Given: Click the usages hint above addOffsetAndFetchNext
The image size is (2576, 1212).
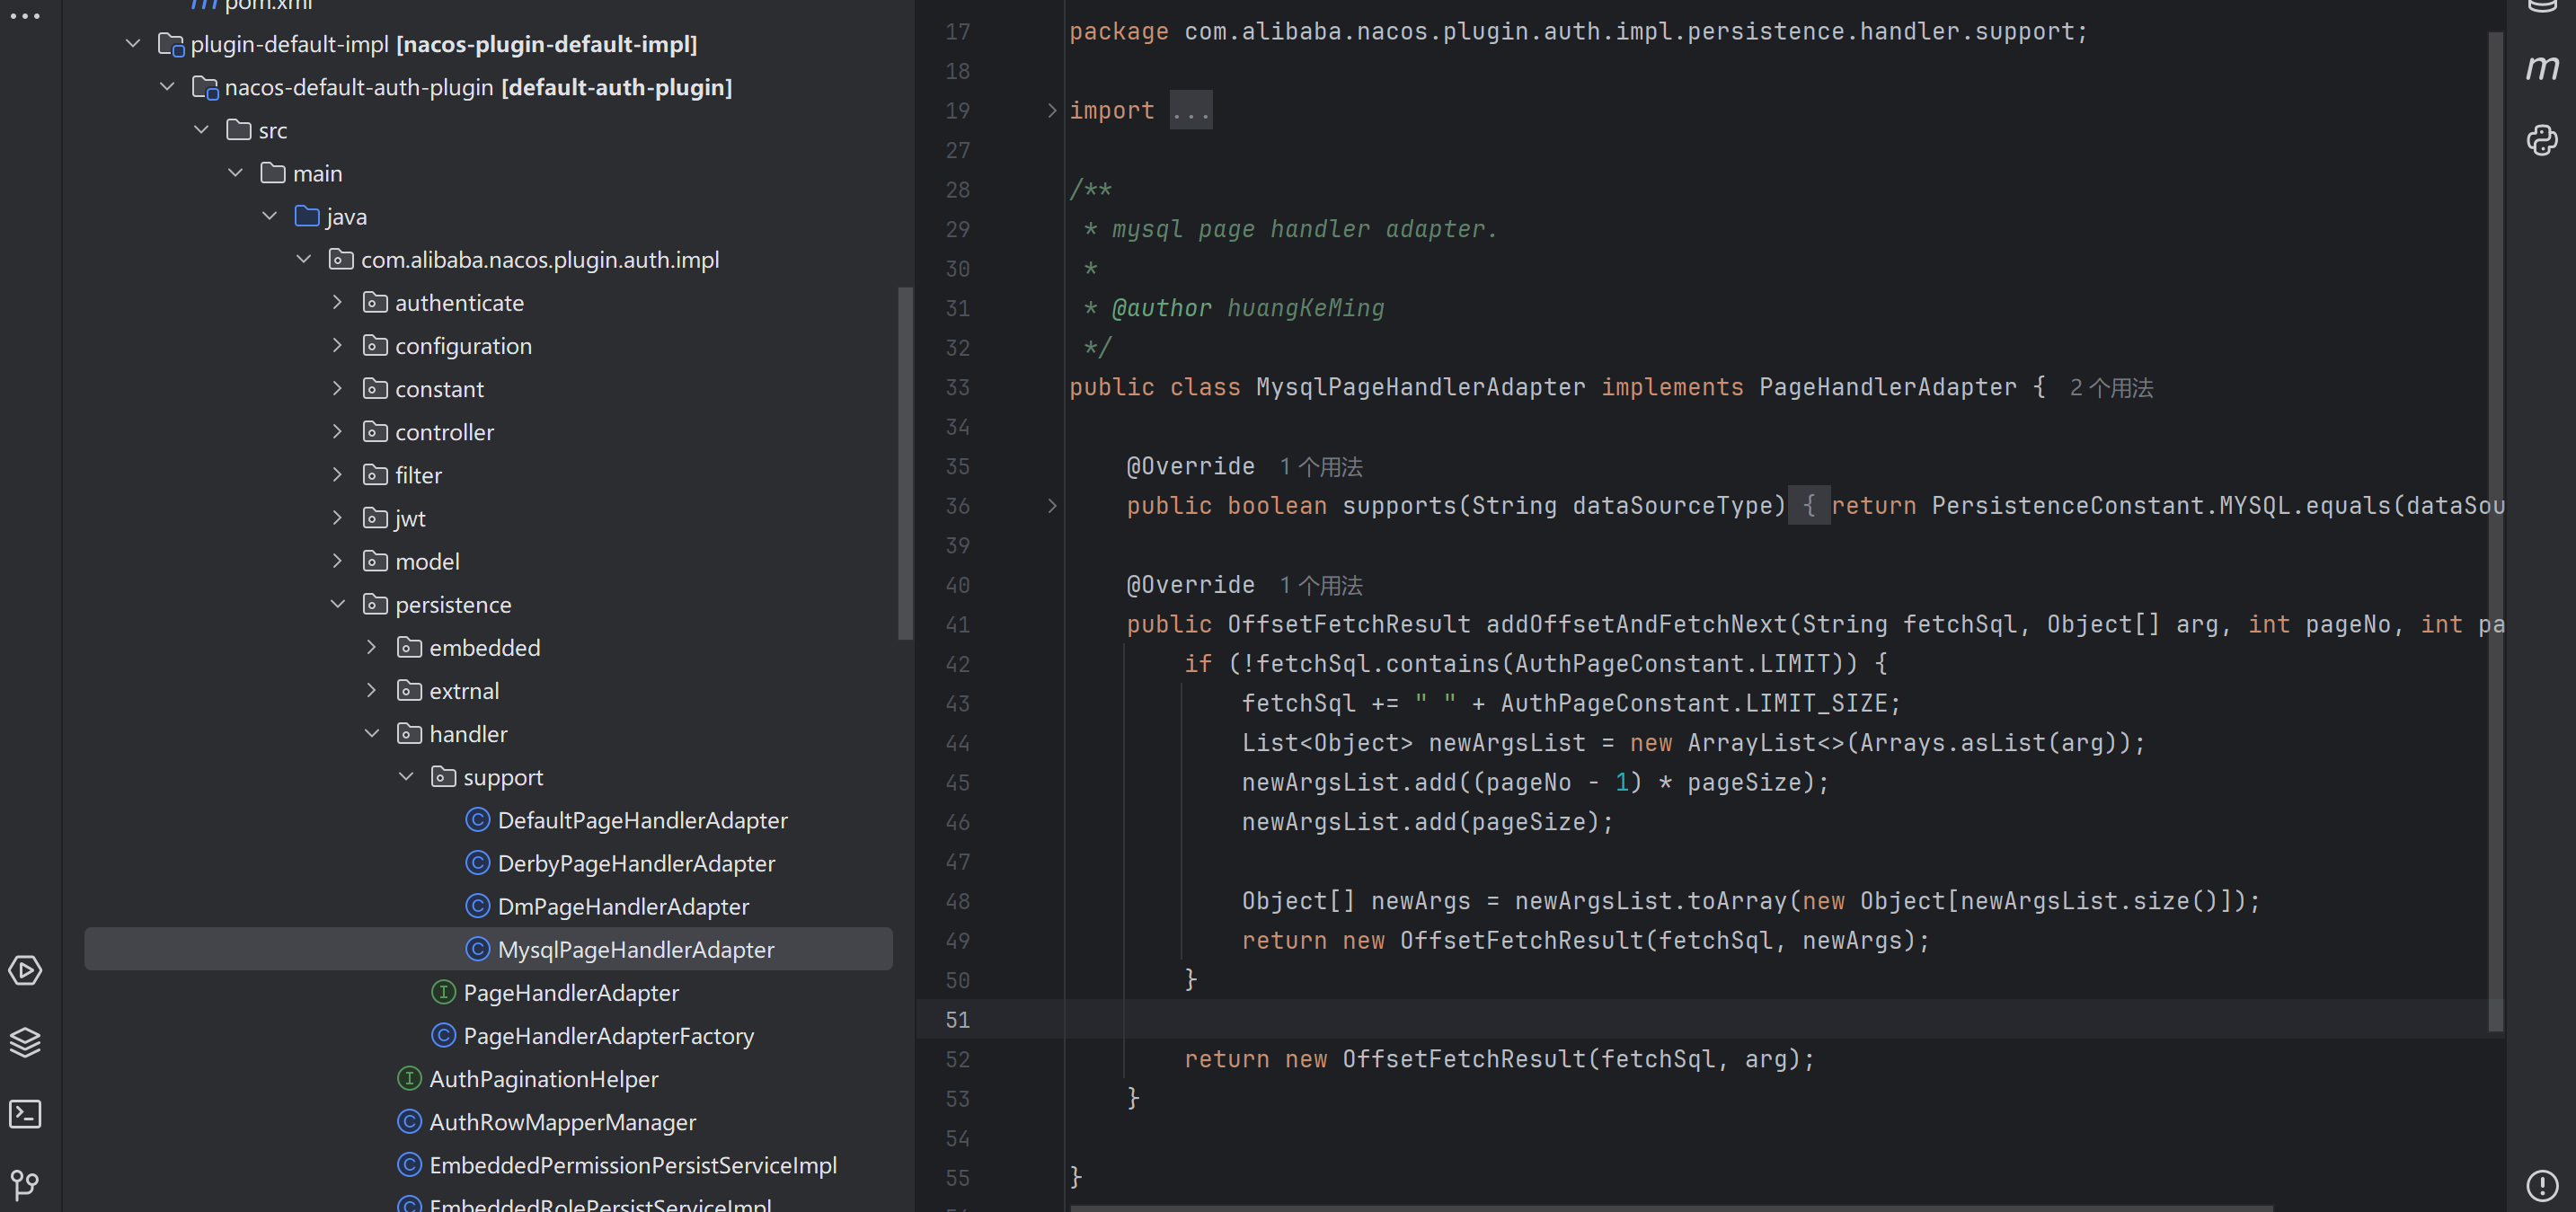Looking at the screenshot, I should 1321,585.
